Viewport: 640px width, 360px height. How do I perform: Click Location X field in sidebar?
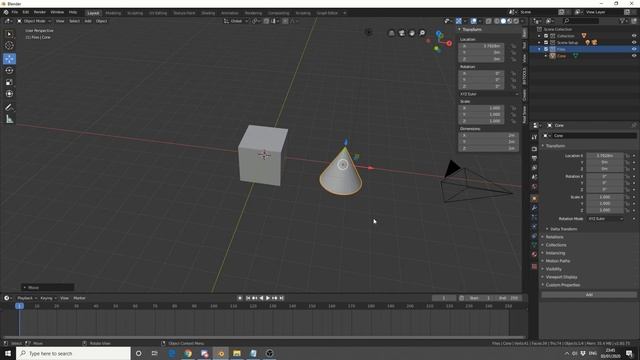coord(481,46)
